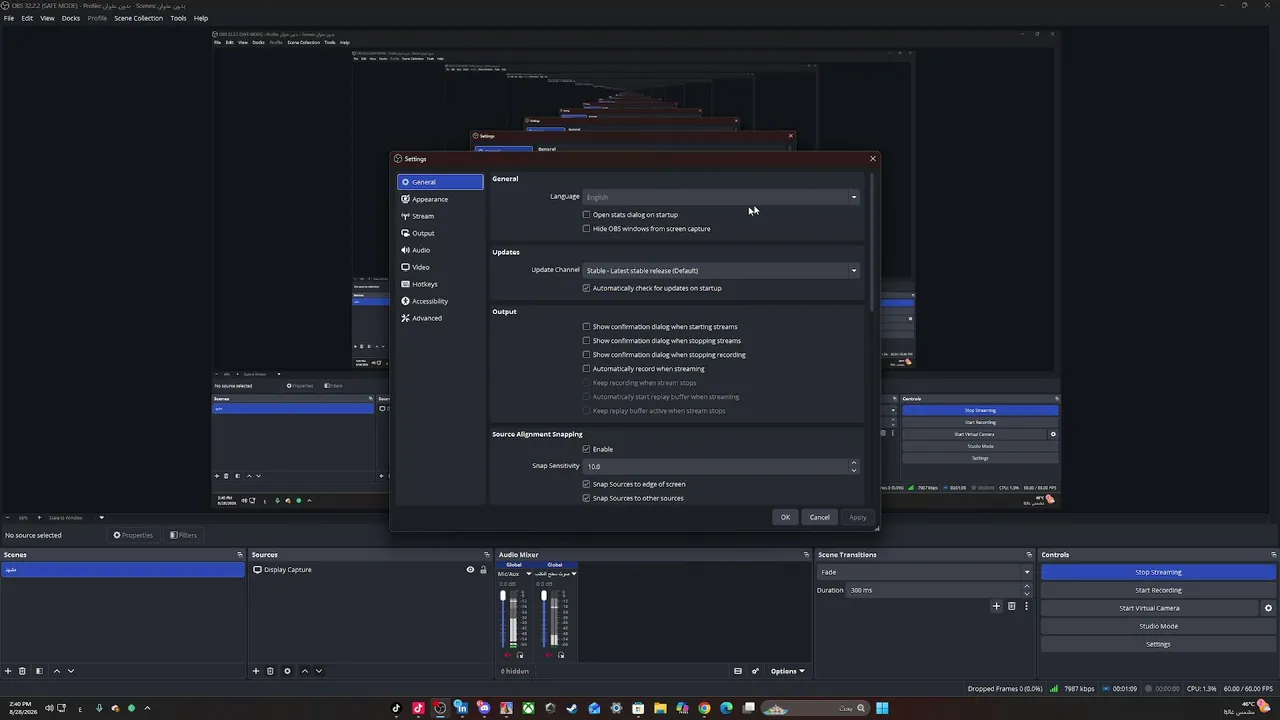Open transition properties three-dot menu
This screenshot has height=720, width=1280.
[1026, 606]
